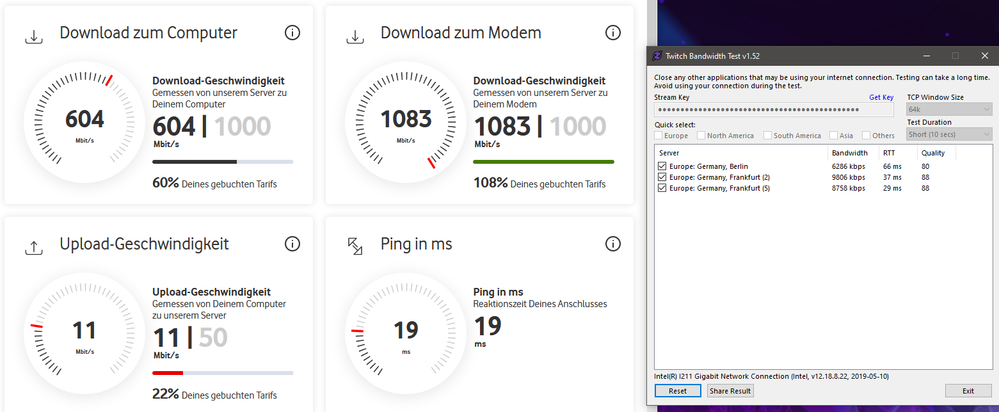Click the Quality value 80 for Berlin
This screenshot has height=412, width=999.
tap(924, 166)
